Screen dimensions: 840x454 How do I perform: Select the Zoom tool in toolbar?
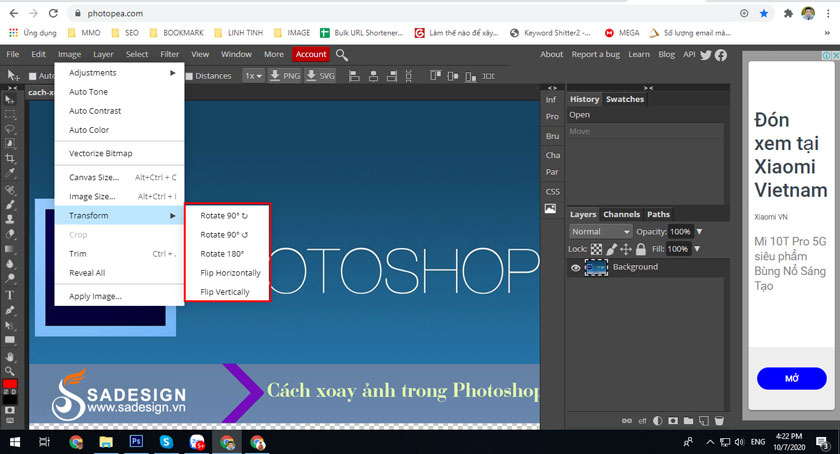pos(10,371)
